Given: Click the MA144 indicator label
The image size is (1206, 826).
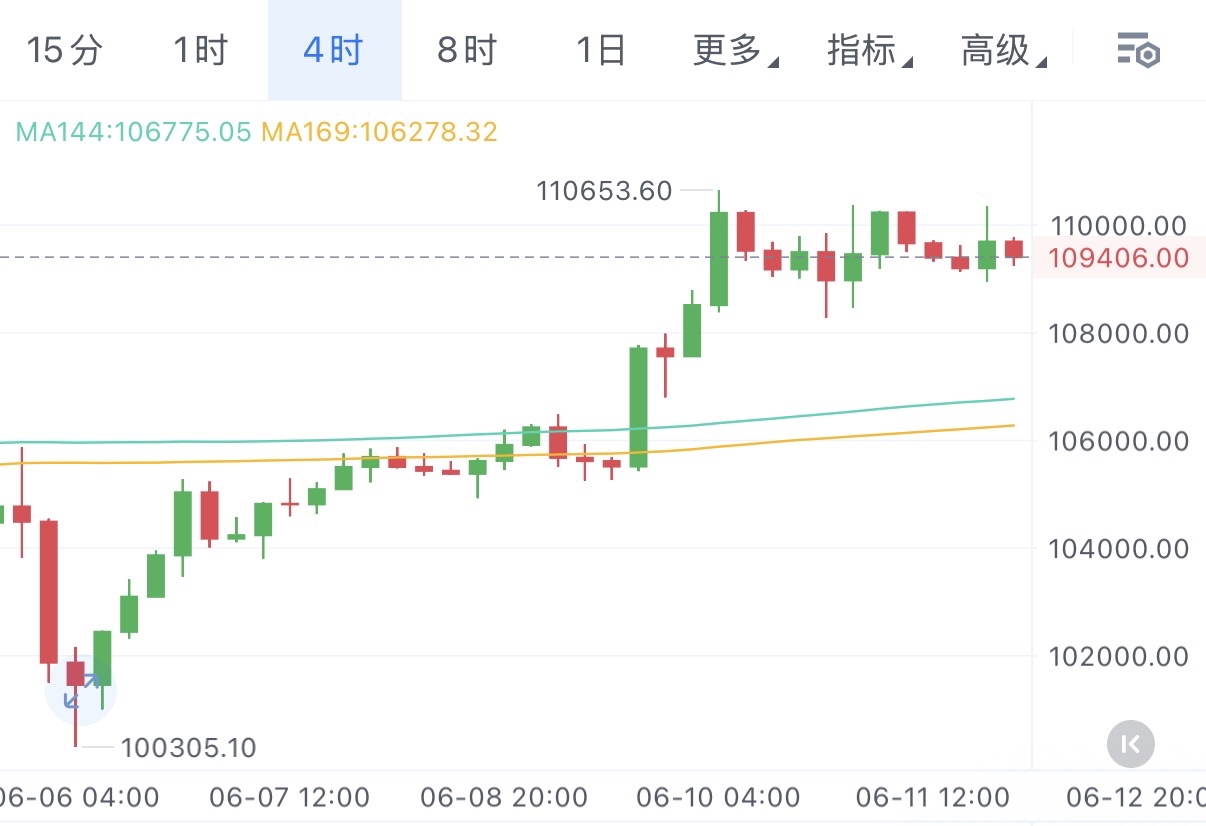Looking at the screenshot, I should [x=133, y=132].
